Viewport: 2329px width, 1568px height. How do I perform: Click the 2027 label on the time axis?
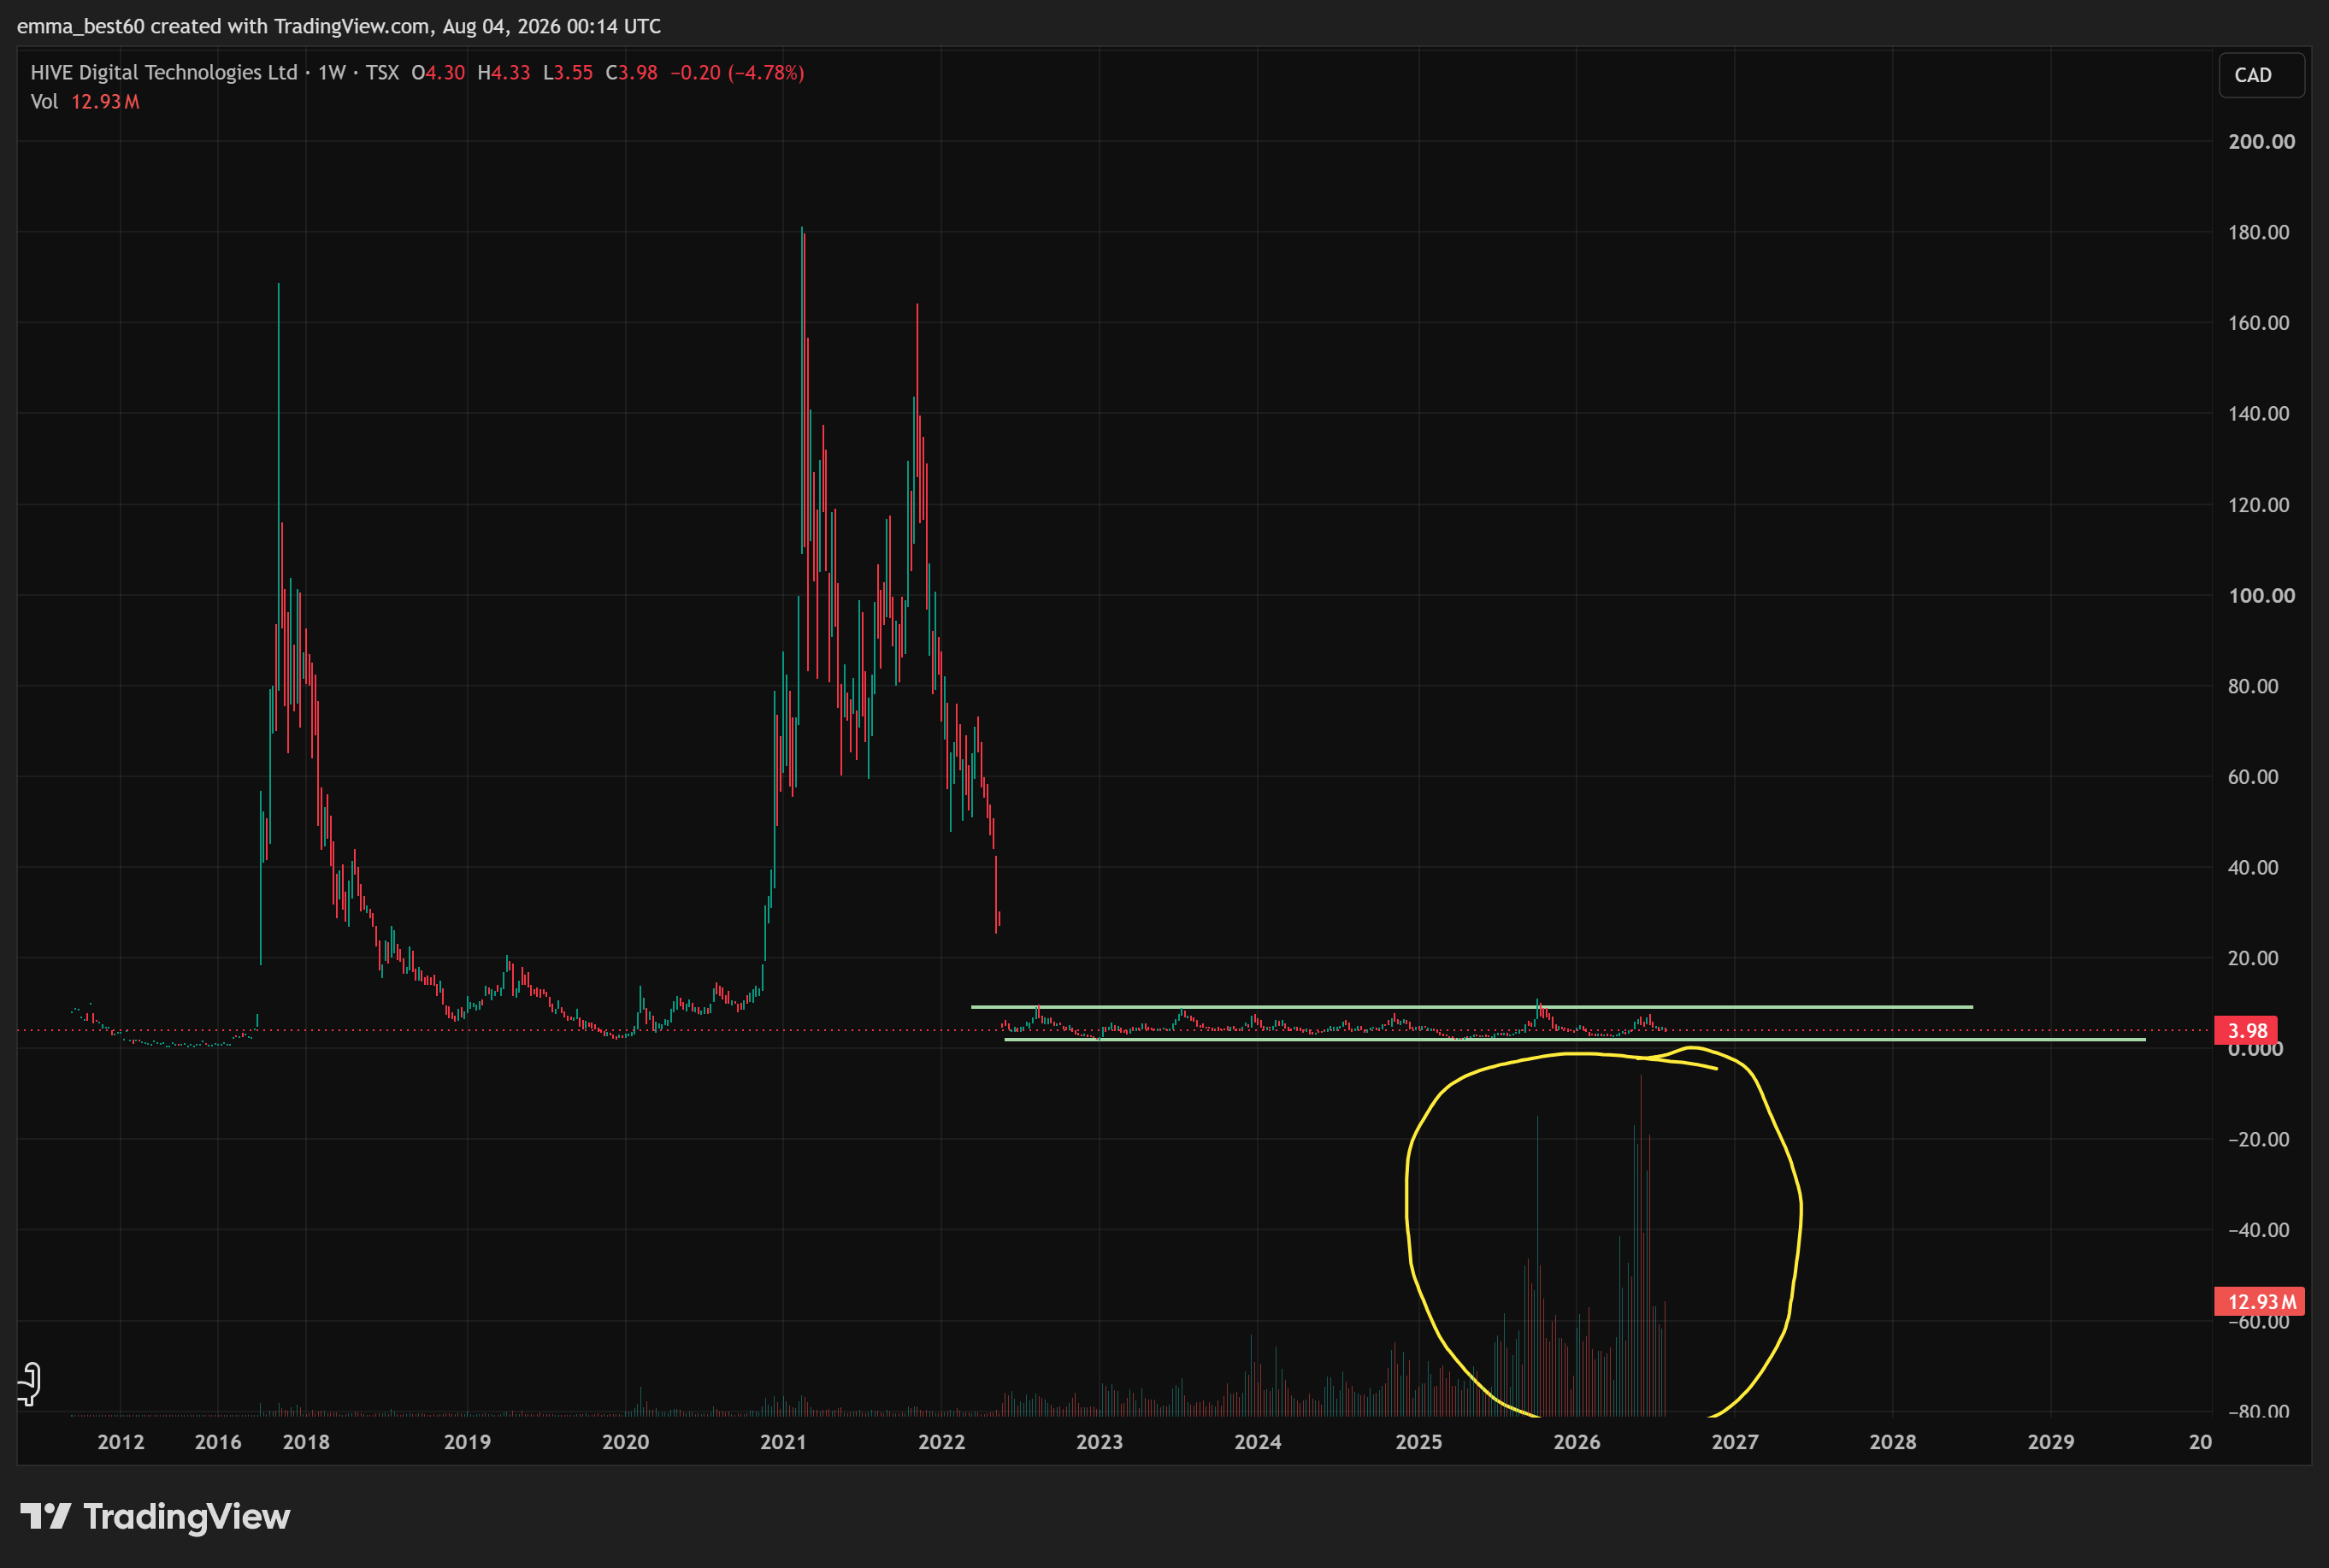point(1735,1441)
